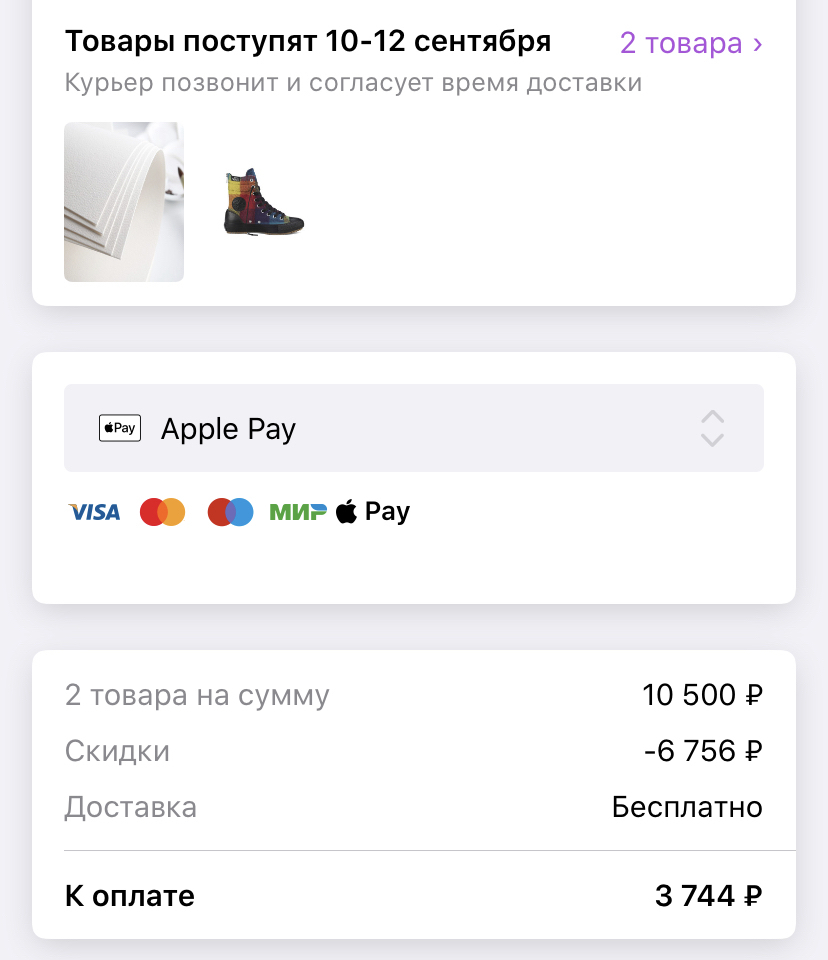Viewport: 828px width, 960px height.
Task: Click the 3 744 ₽ total to pay
Action: pyautogui.click(x=709, y=896)
